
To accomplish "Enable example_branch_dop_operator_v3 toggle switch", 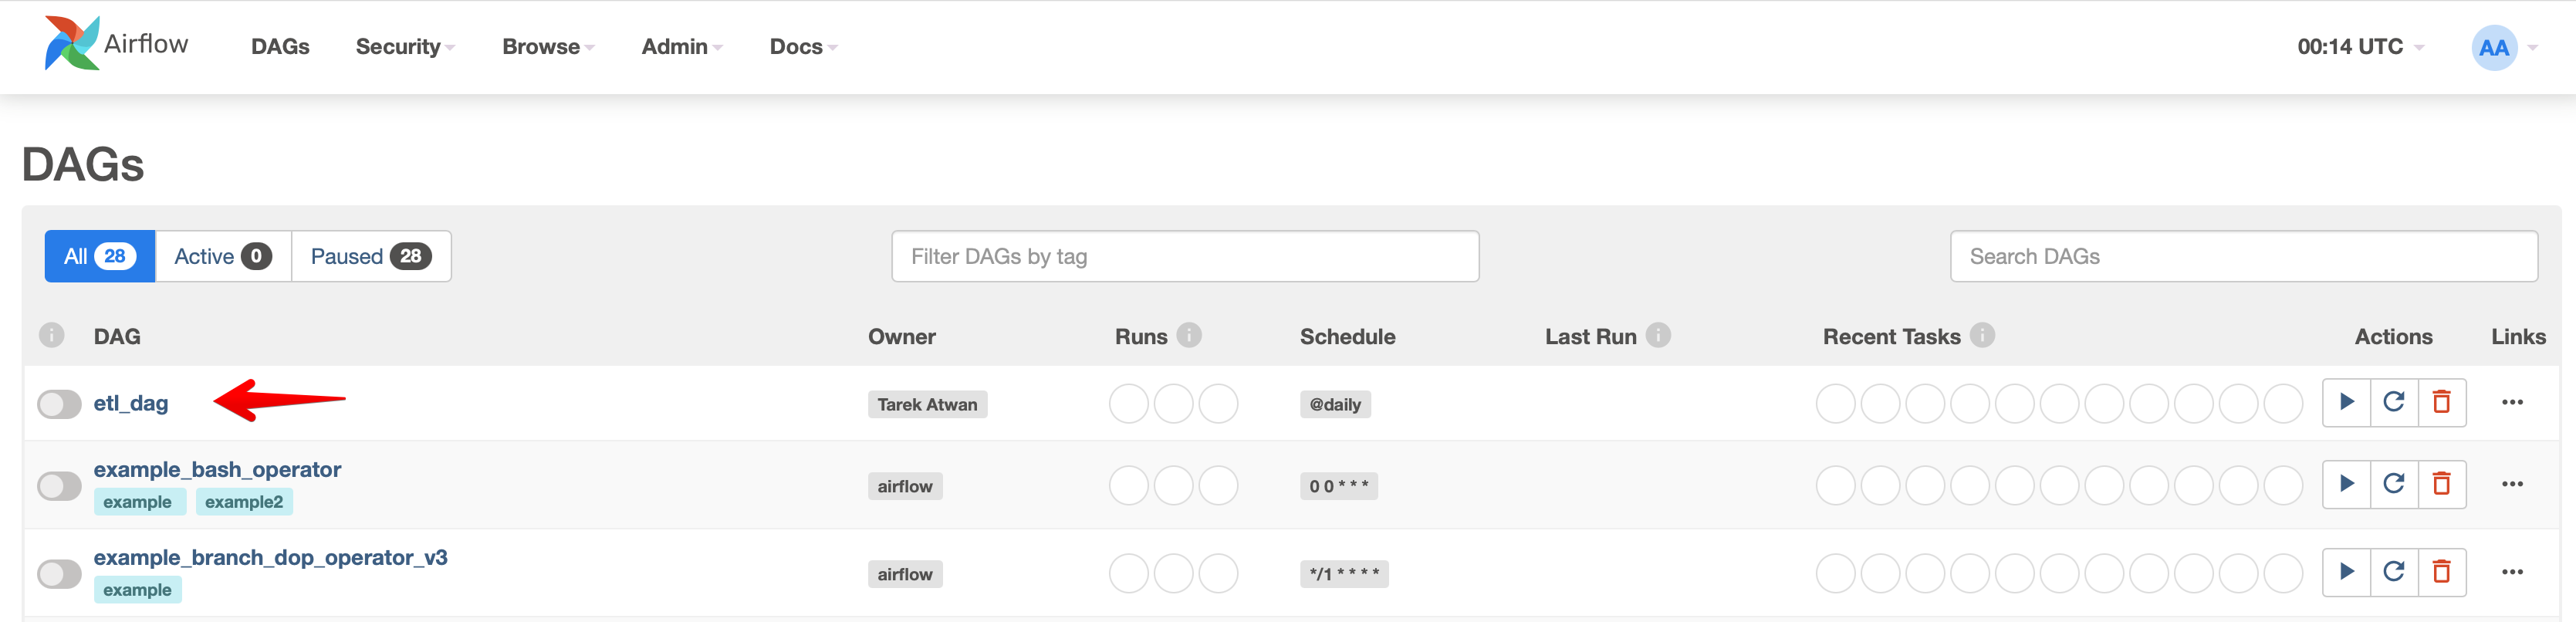I will tap(59, 574).
